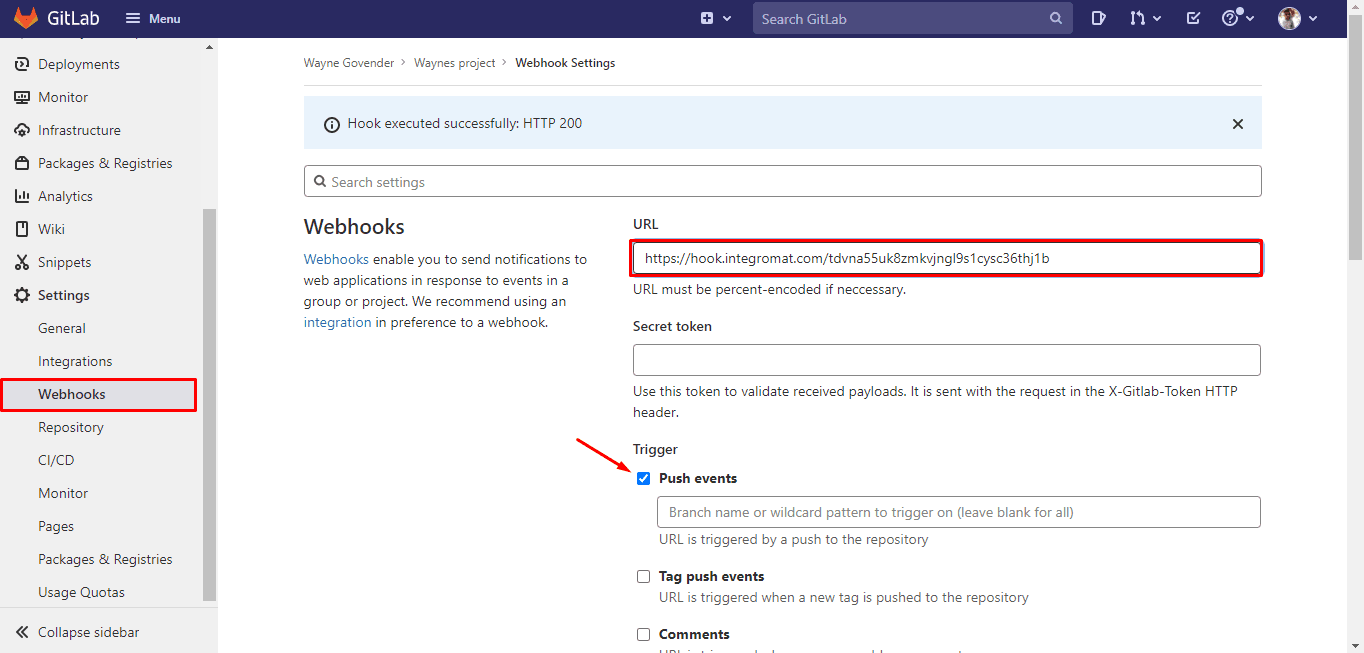1364x653 pixels.
Task: Expand the user avatar profile dropdown
Action: pos(1298,18)
